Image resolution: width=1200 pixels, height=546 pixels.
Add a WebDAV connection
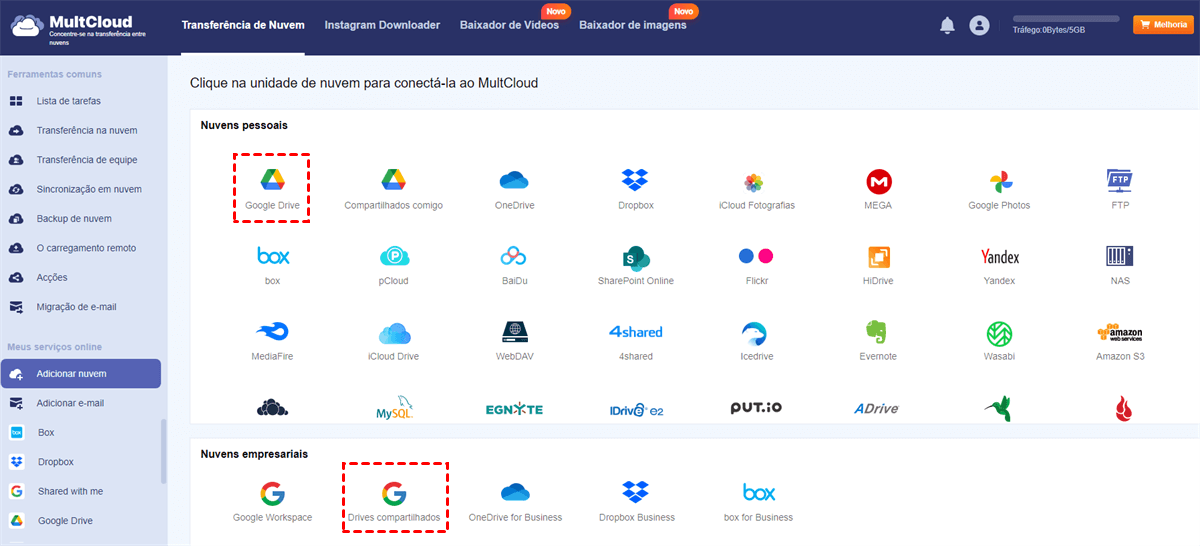(x=514, y=331)
